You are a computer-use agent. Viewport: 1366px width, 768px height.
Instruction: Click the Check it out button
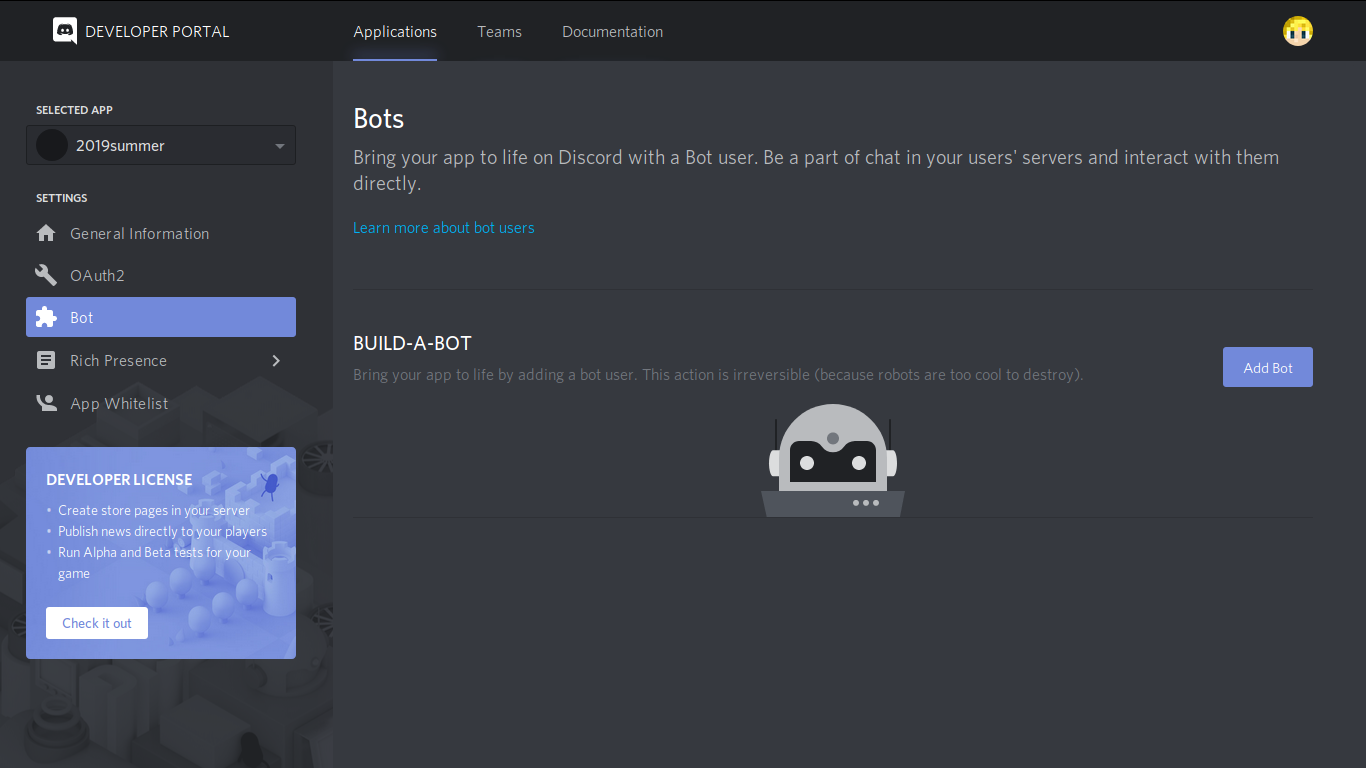pos(97,623)
